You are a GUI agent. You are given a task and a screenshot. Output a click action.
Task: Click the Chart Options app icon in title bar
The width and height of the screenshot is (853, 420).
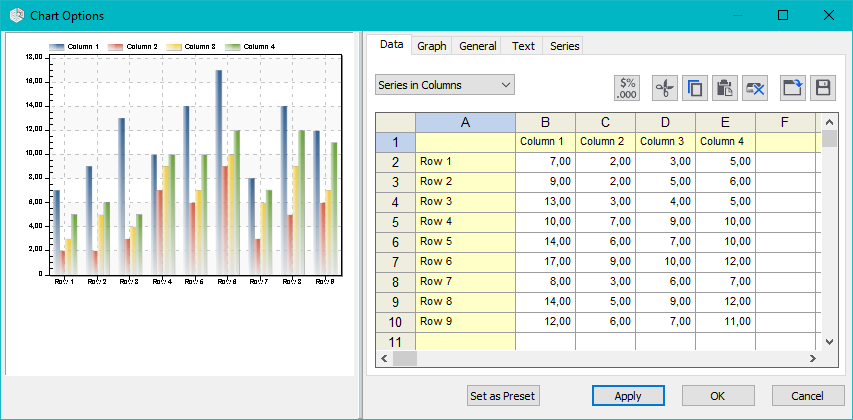click(x=16, y=16)
